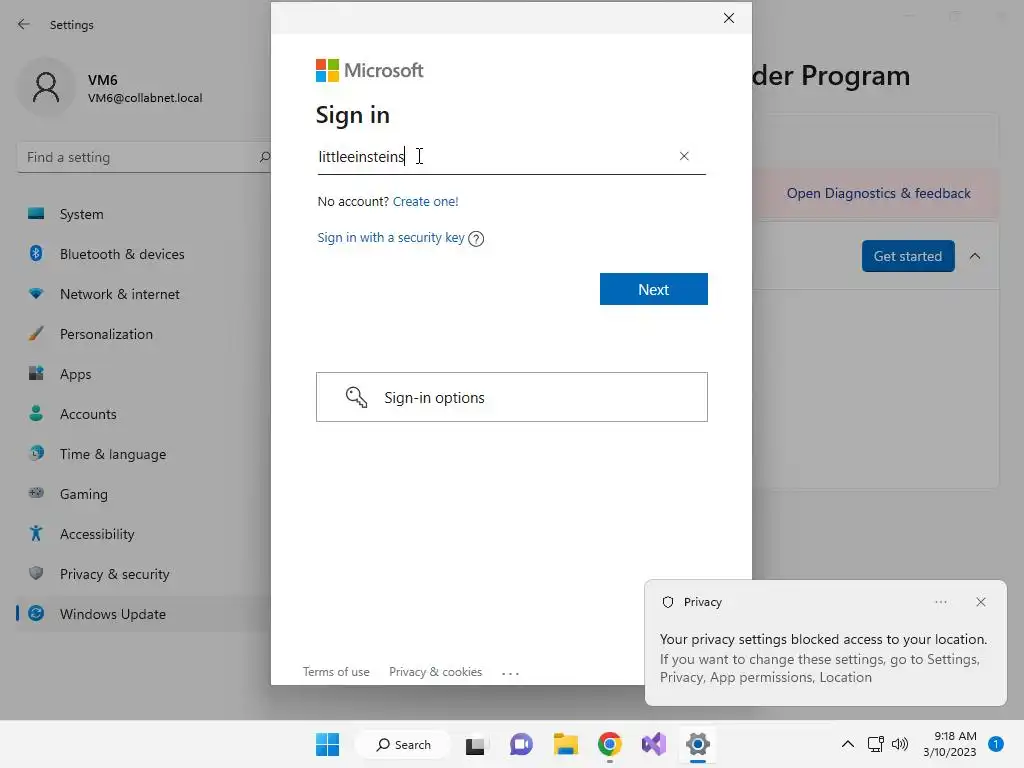Click the Accessibility figure icon

[x=36, y=534]
